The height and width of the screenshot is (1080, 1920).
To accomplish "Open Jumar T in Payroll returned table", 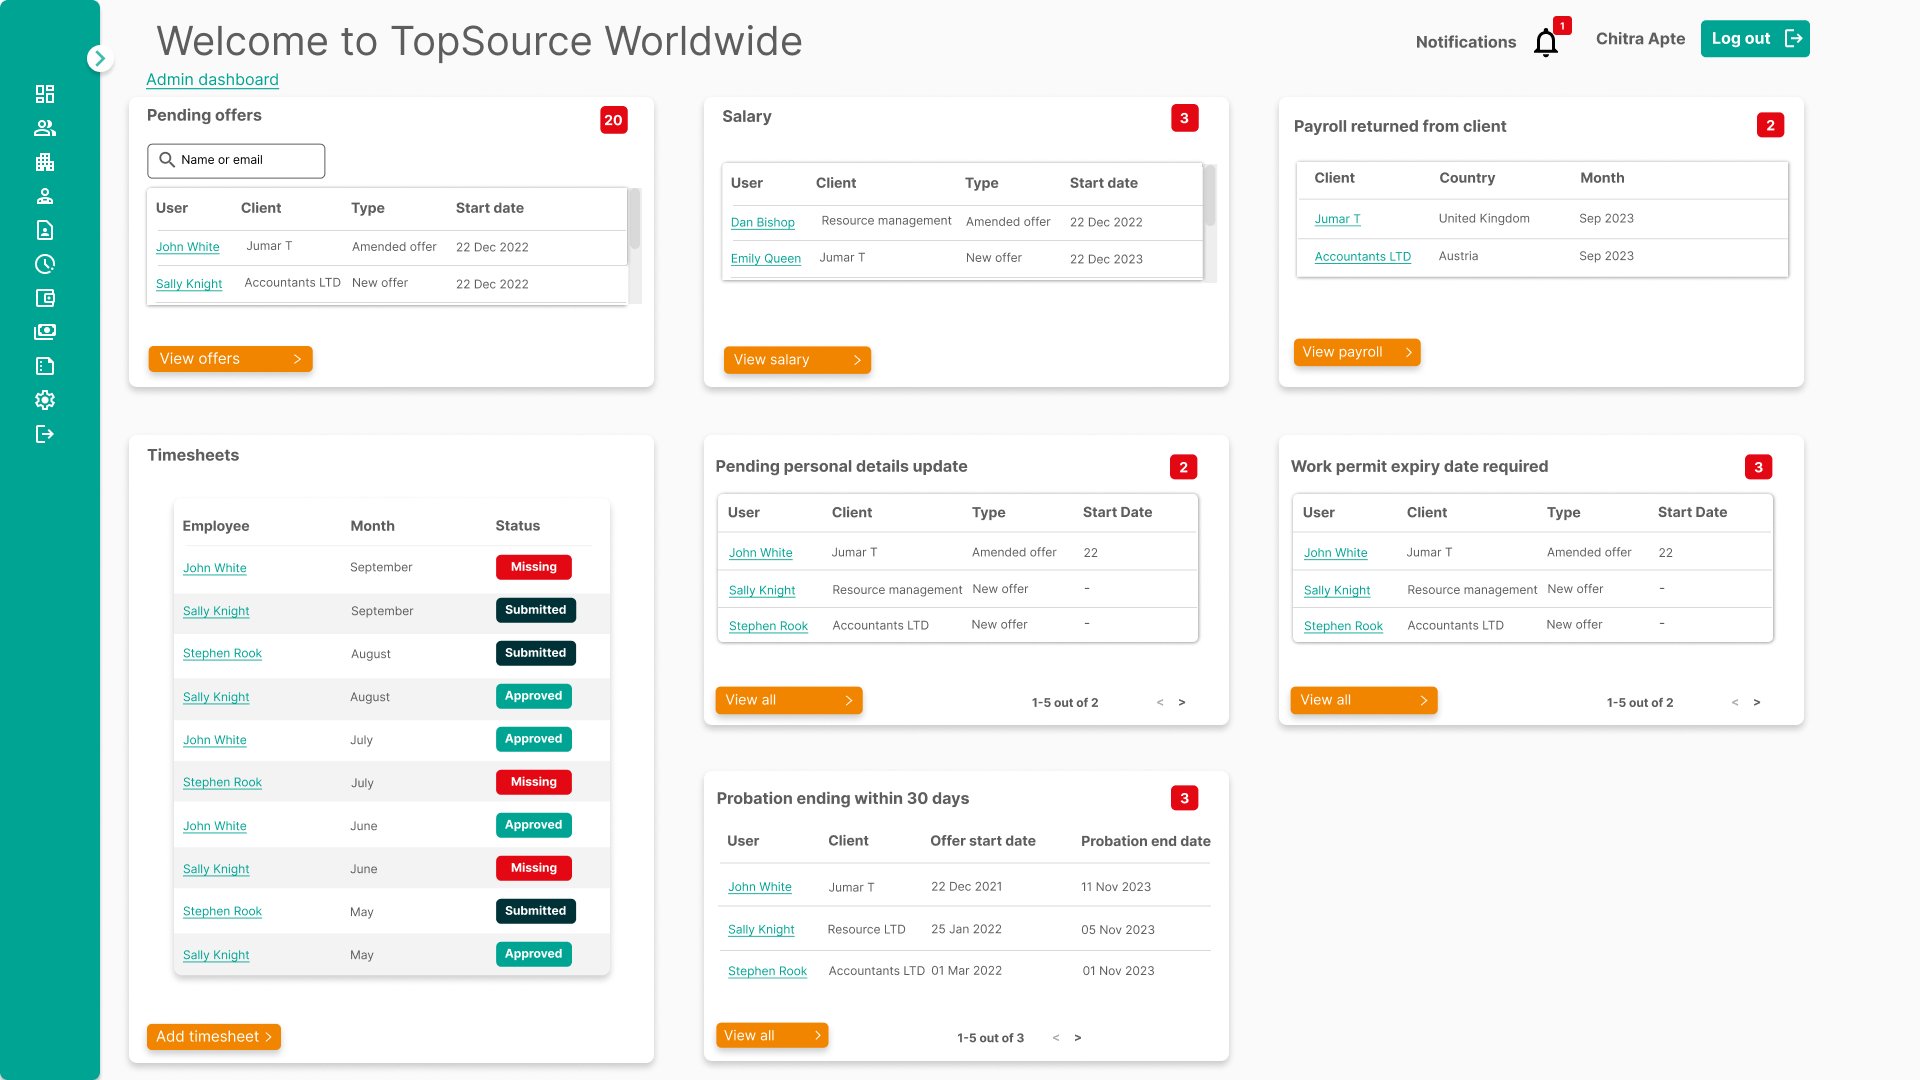I will [1337, 219].
